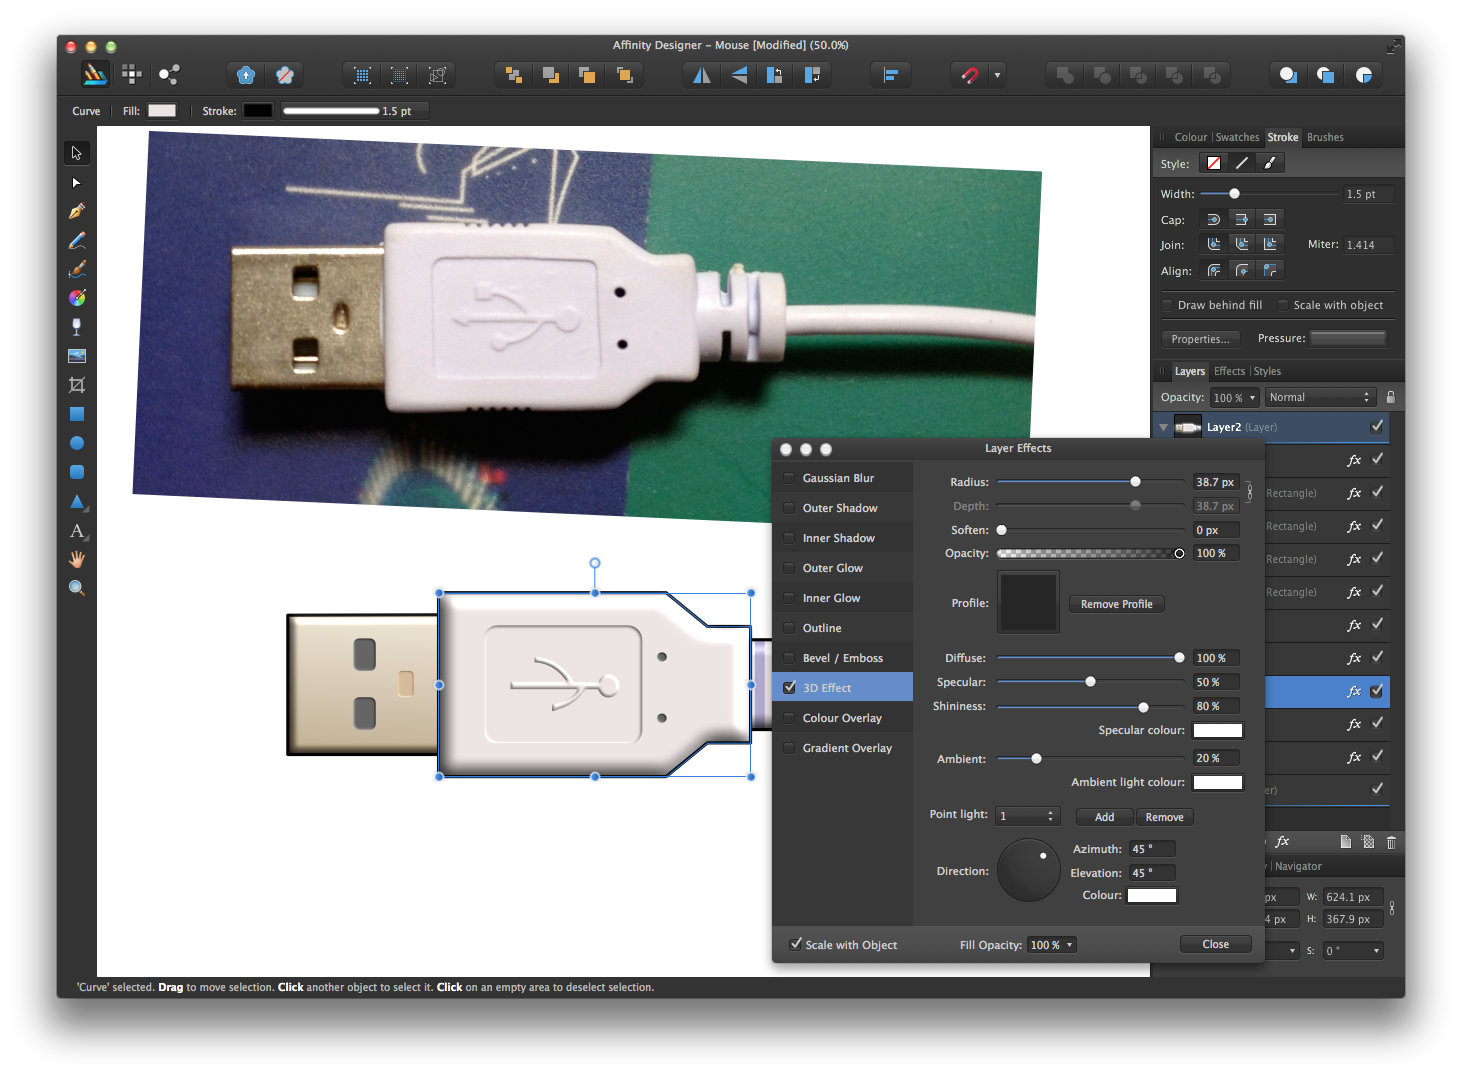
Task: Select the Artistic Text tool
Action: pyautogui.click(x=76, y=531)
